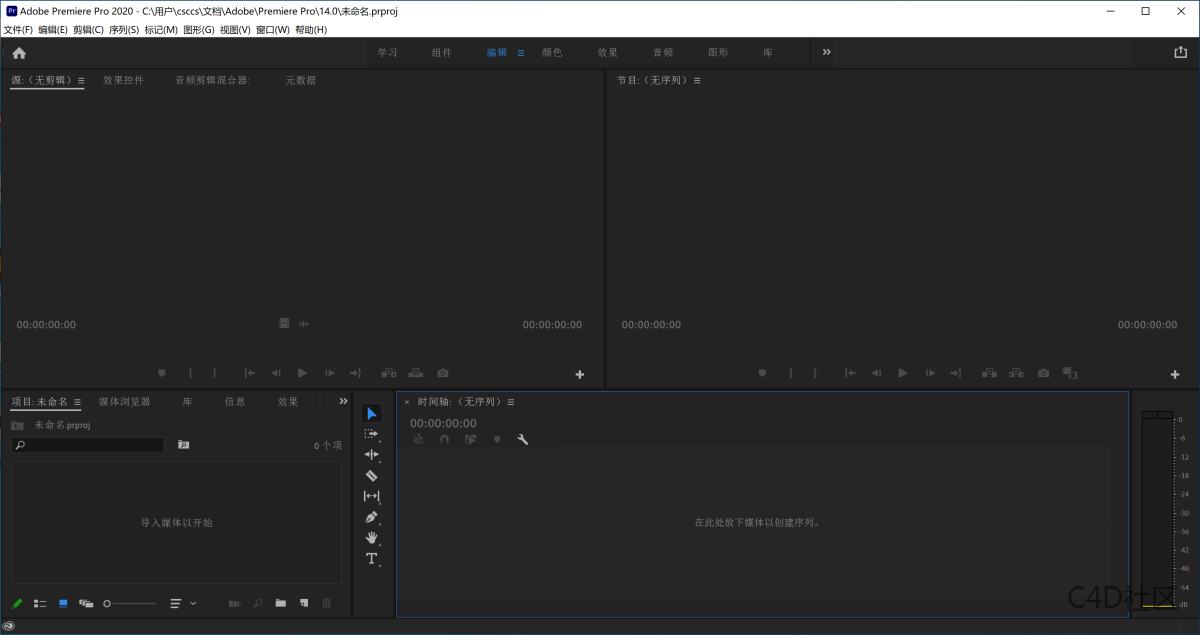Click Source monitor Drag Audio Only icon

click(x=304, y=323)
